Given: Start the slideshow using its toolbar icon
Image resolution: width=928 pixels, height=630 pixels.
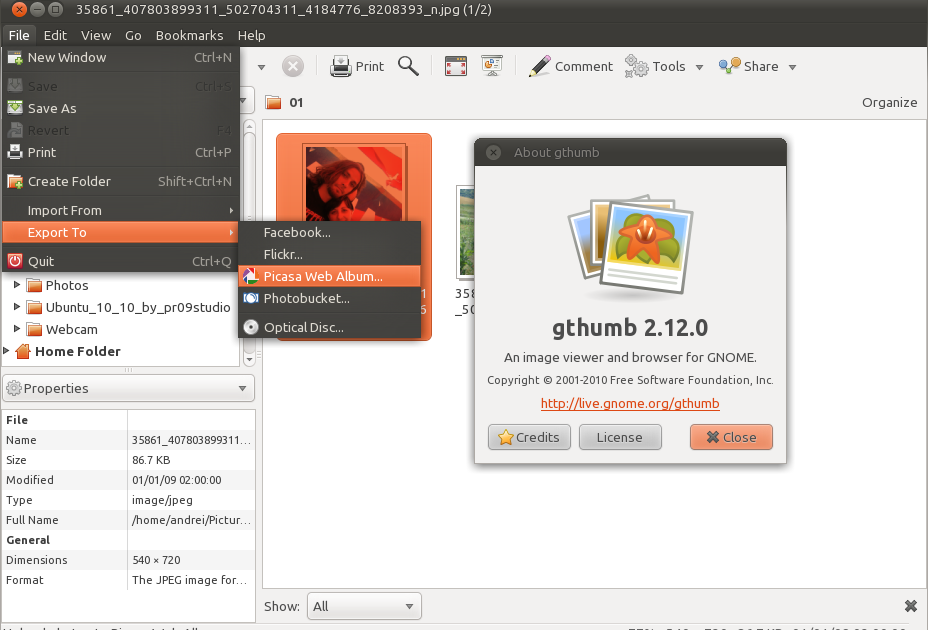Looking at the screenshot, I should pos(491,66).
